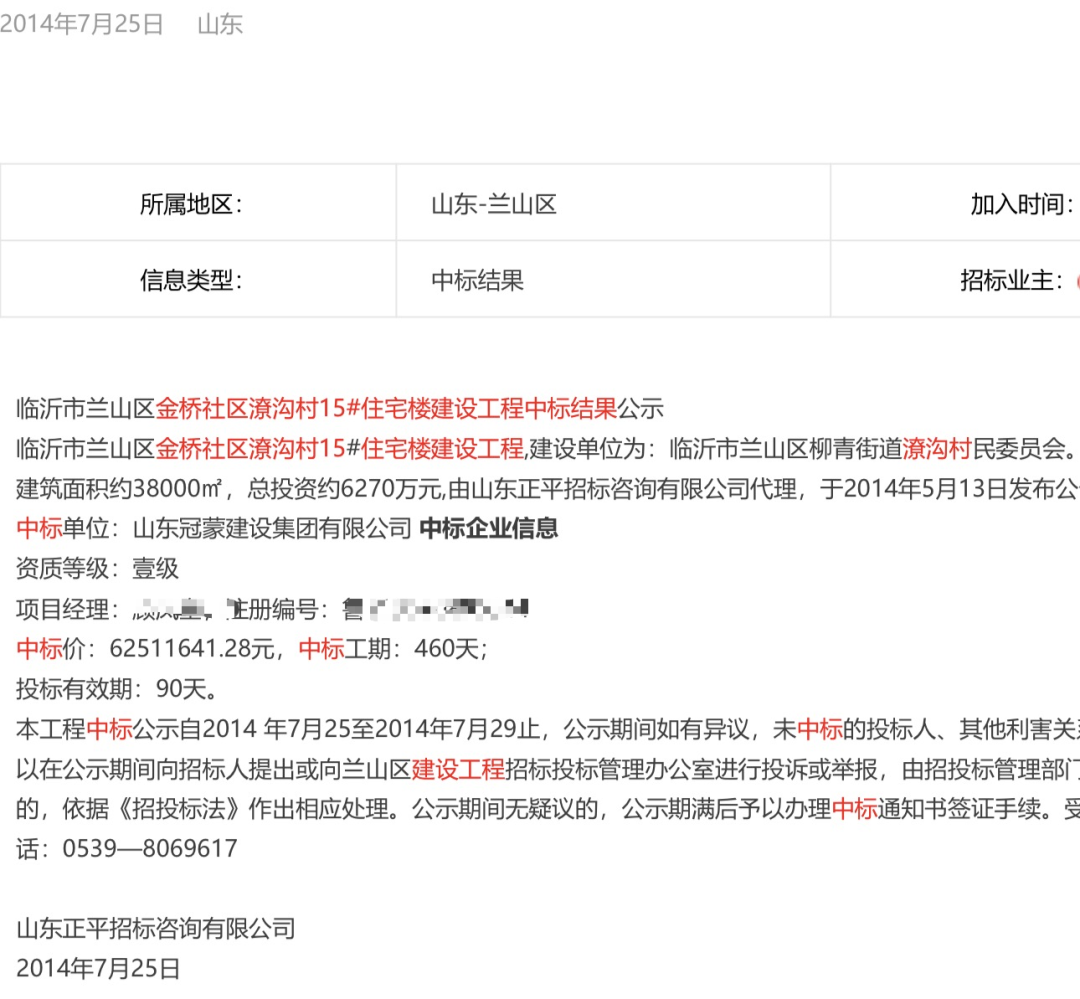Viewport: 1080px width, 999px height.
Task: Click red 建设工程 before 招标投标管理办公室
Action: [x=458, y=769]
